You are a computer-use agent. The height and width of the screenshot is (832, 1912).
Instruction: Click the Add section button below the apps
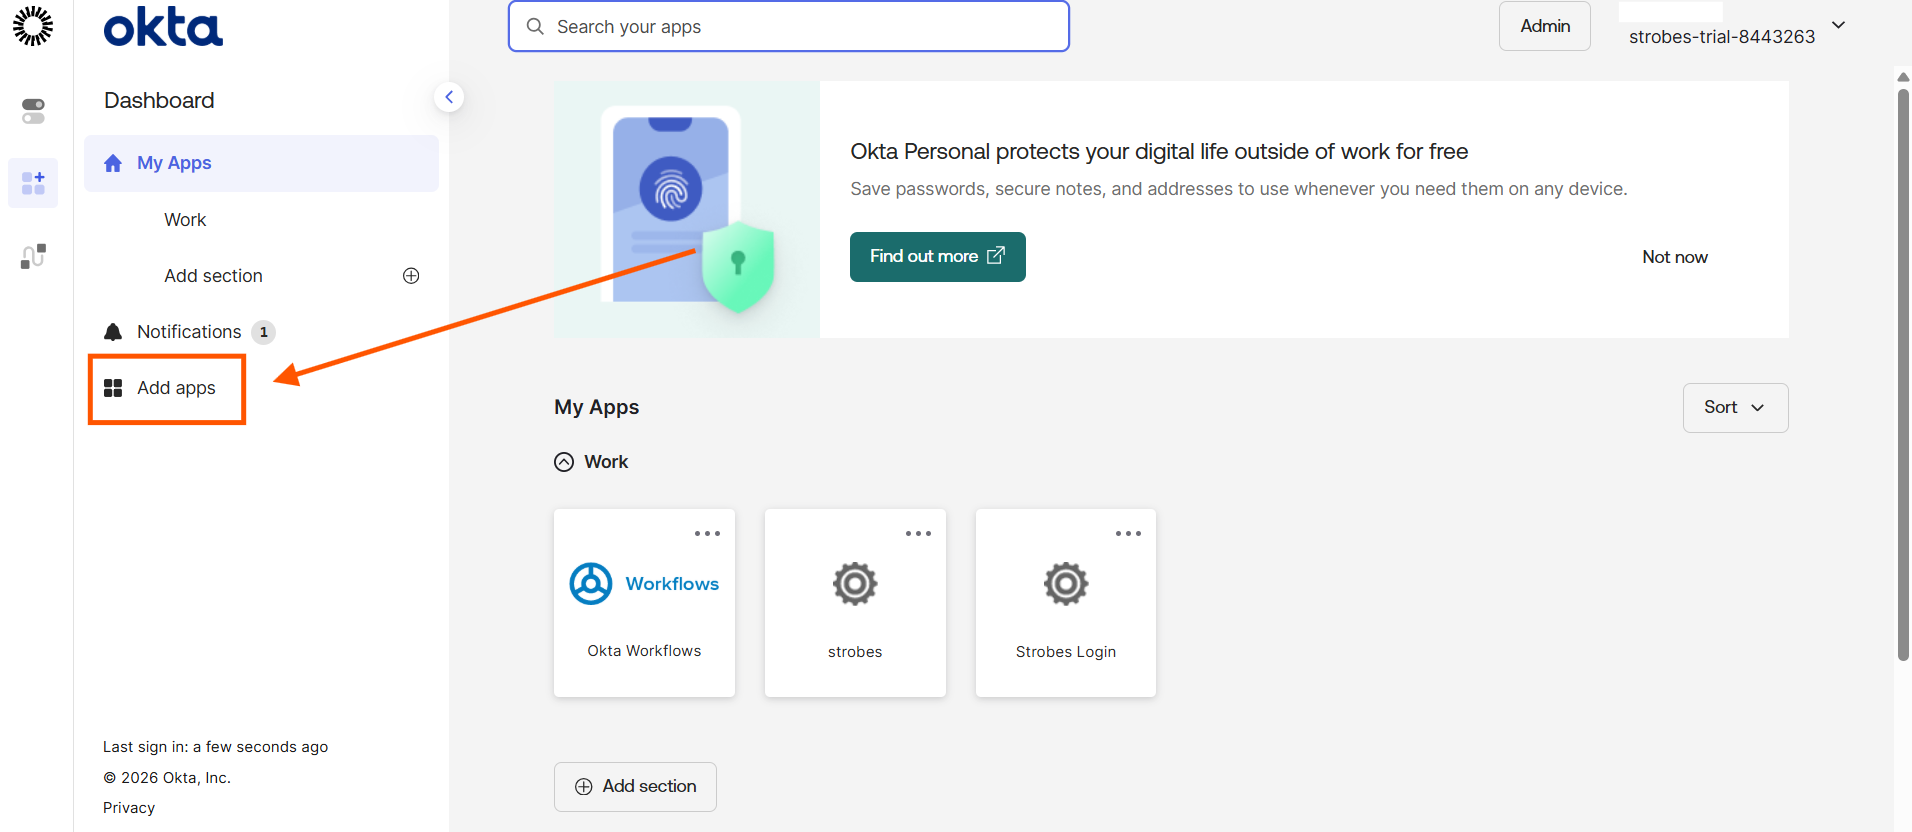pyautogui.click(x=636, y=787)
